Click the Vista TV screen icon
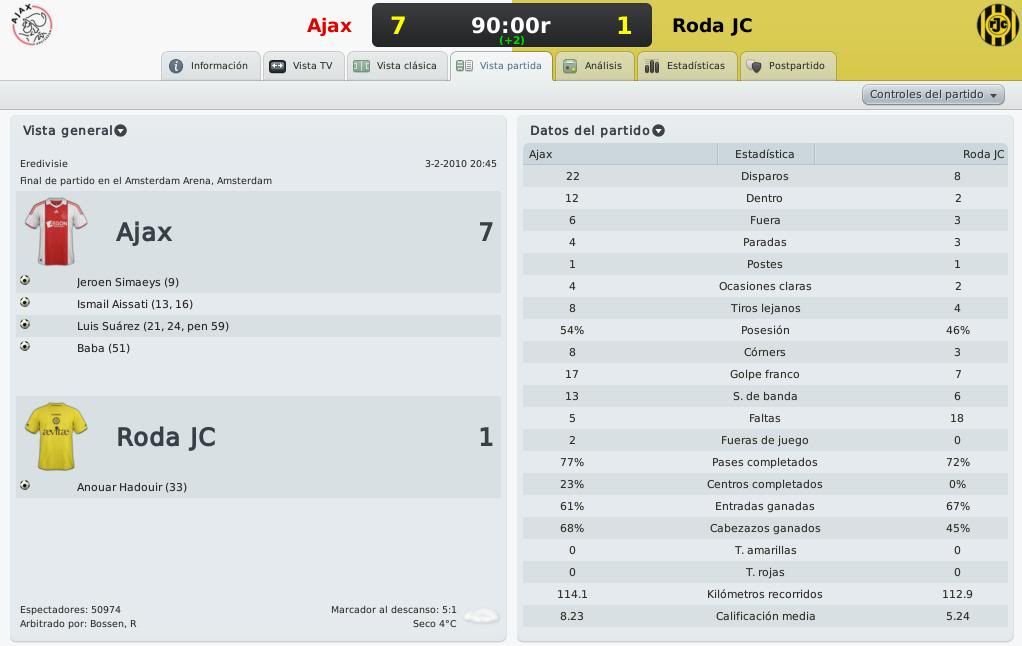 pyautogui.click(x=278, y=66)
